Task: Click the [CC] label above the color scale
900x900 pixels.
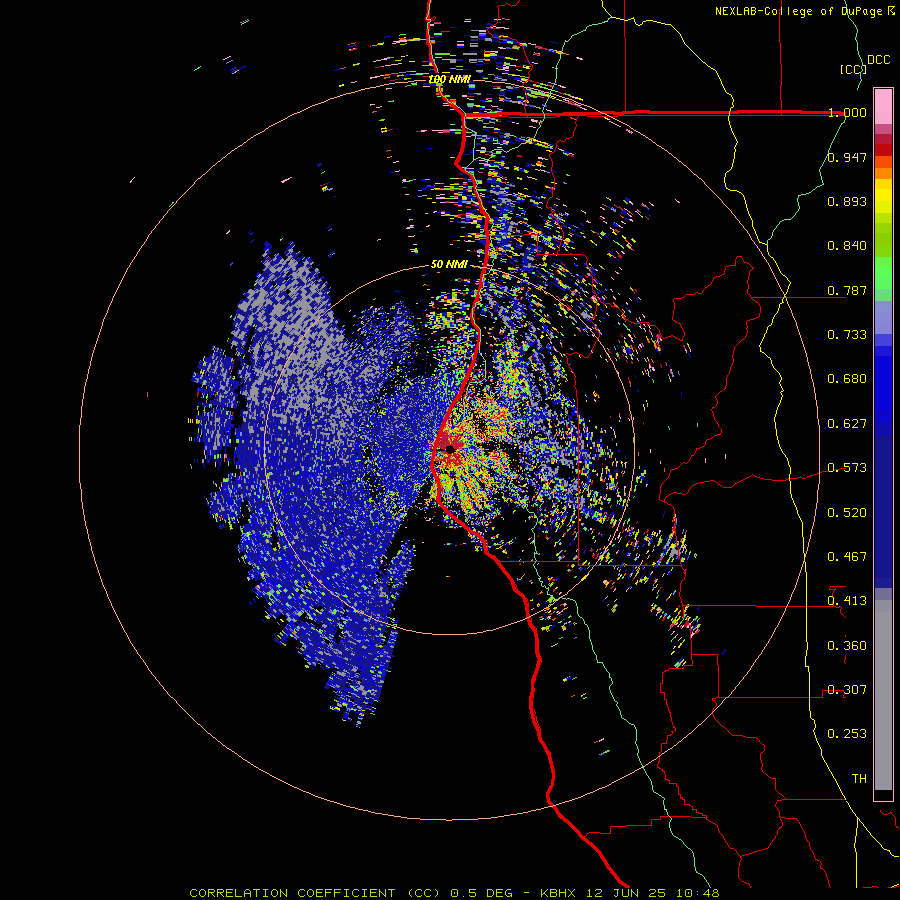Action: [852, 69]
